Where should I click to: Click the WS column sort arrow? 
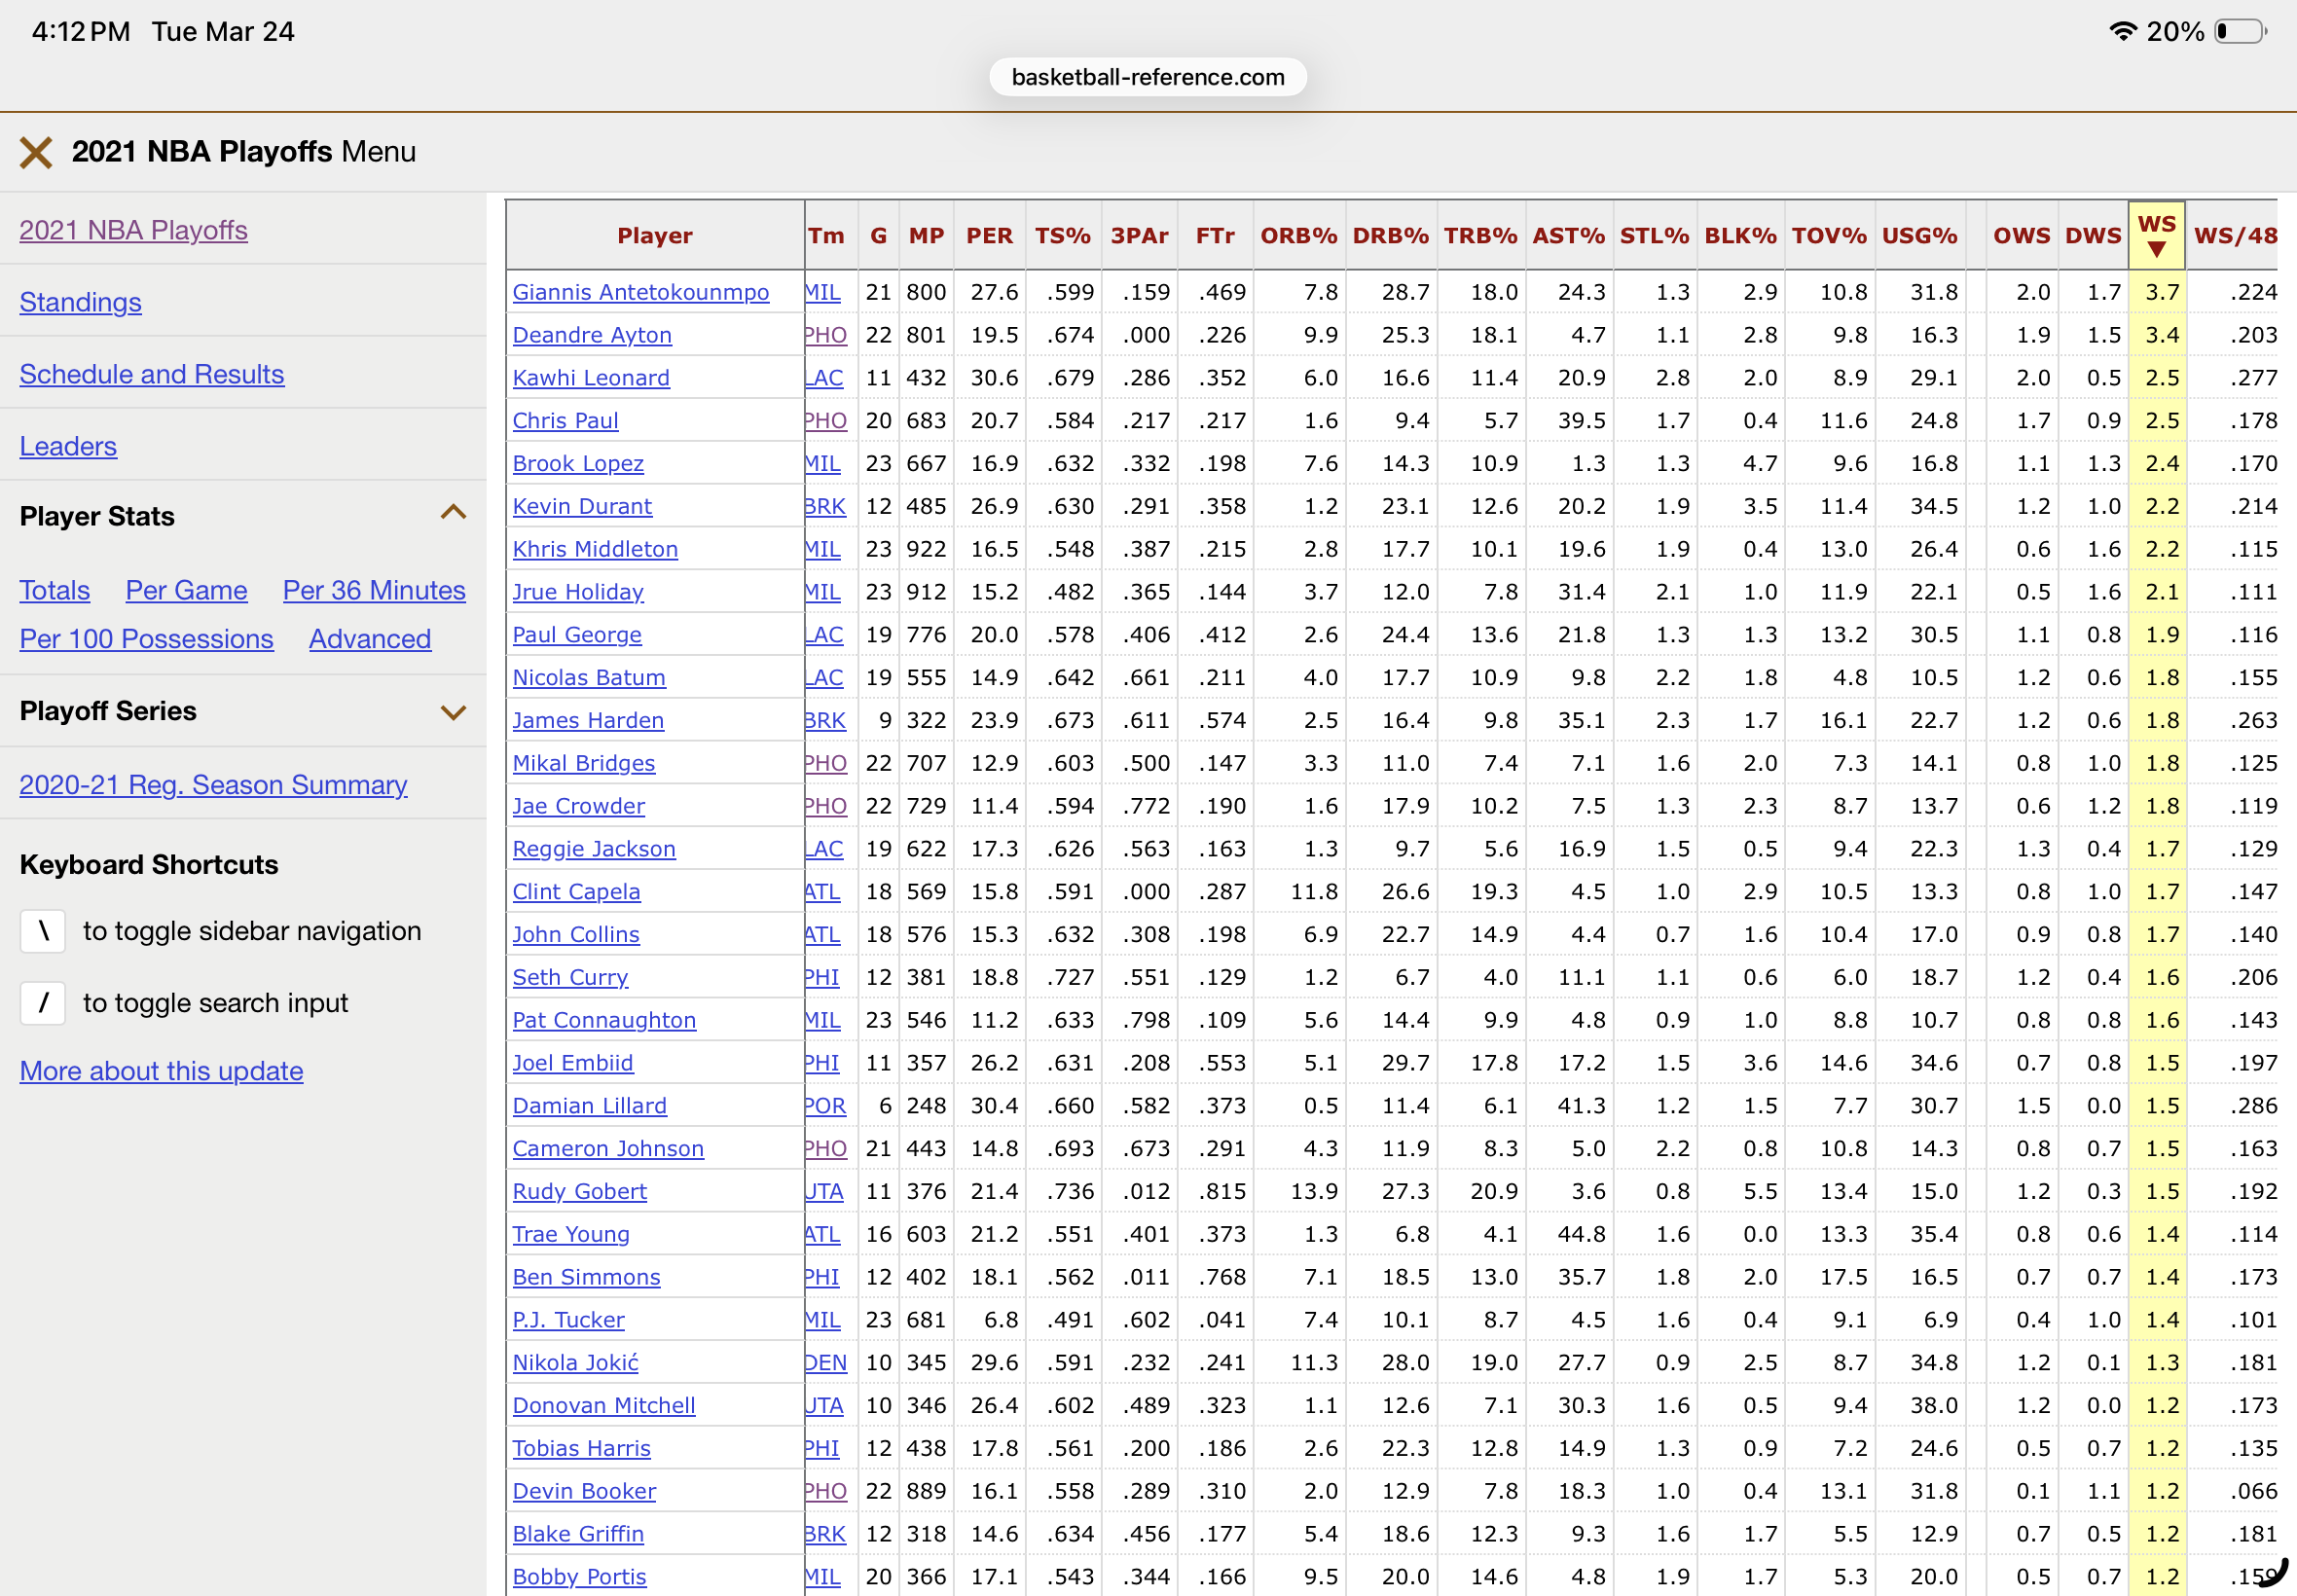[x=2156, y=250]
